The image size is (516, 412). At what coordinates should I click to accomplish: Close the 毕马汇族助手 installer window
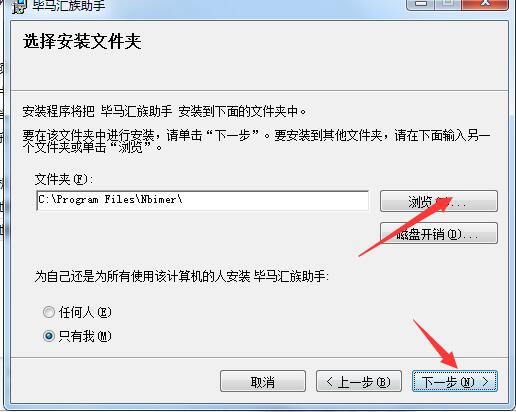pyautogui.click(x=485, y=5)
